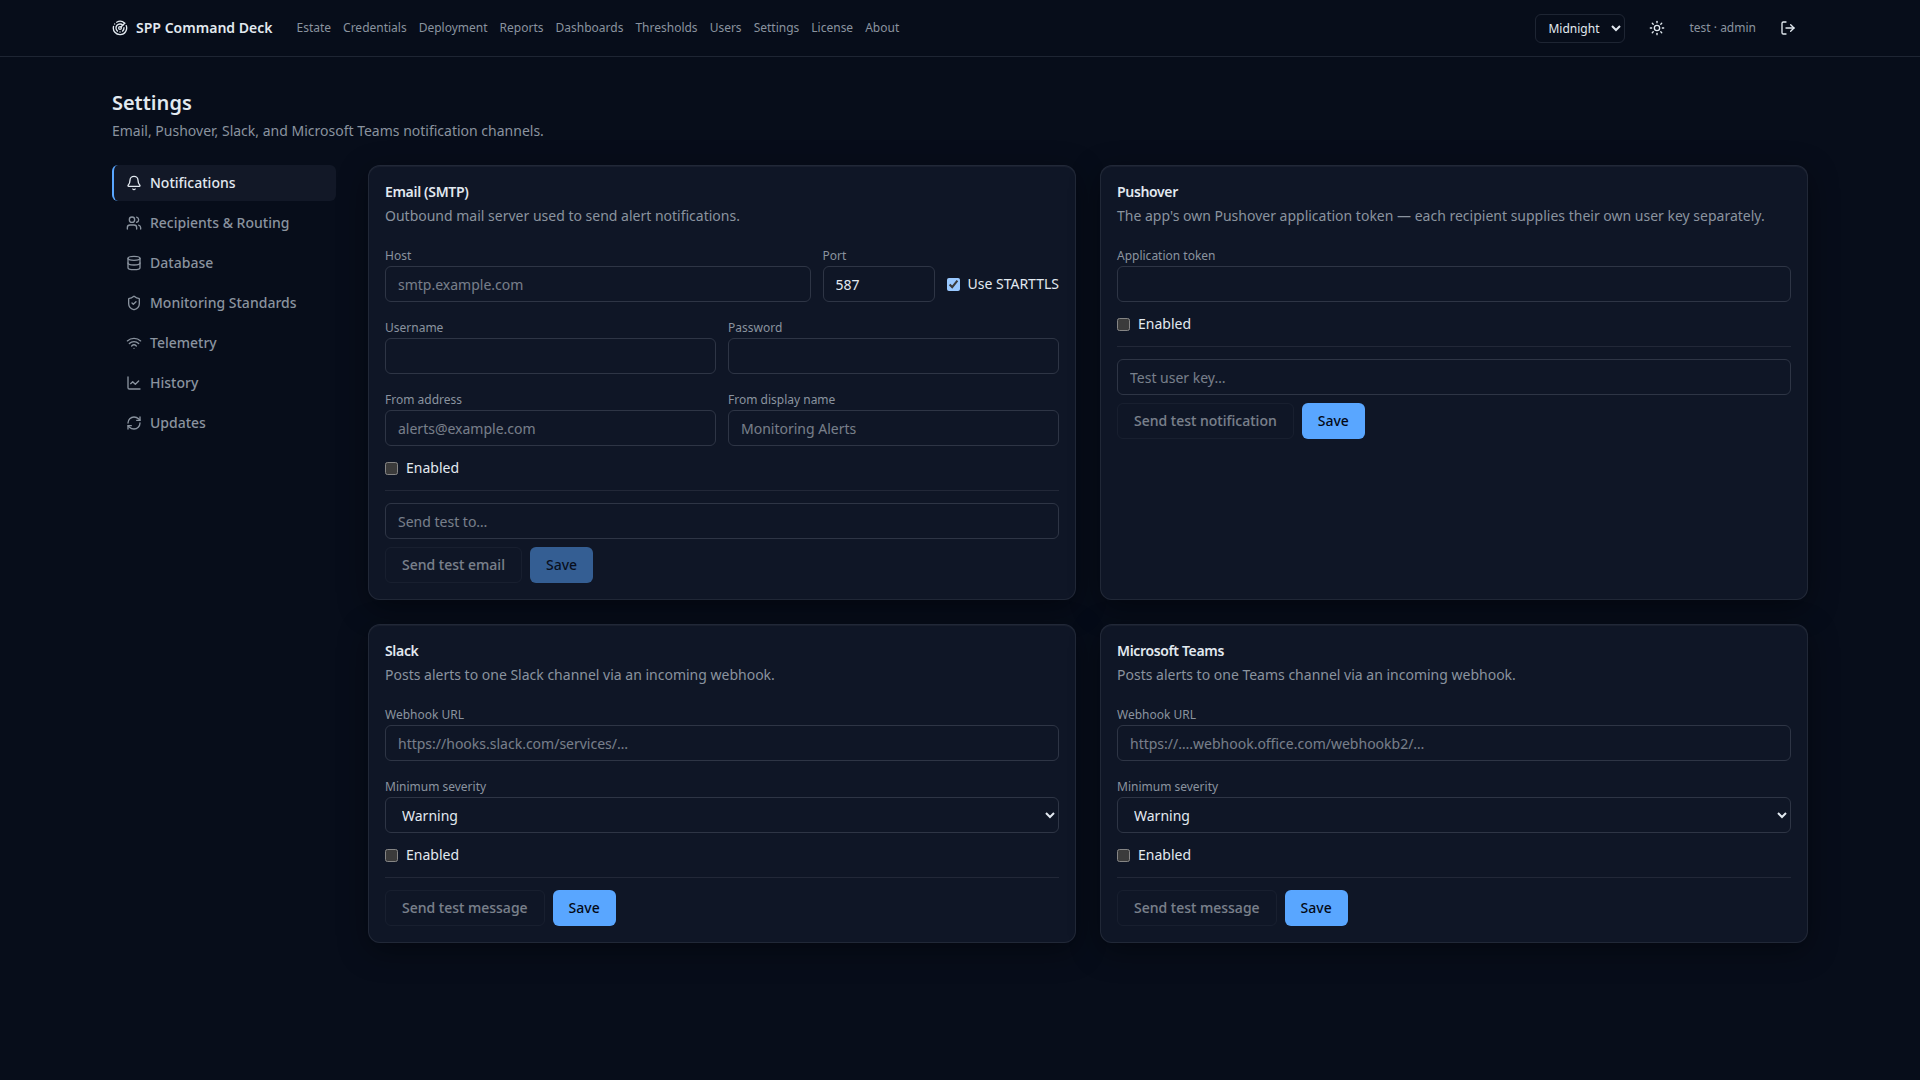
Task: Click the SMTP Port field
Action: click(878, 284)
